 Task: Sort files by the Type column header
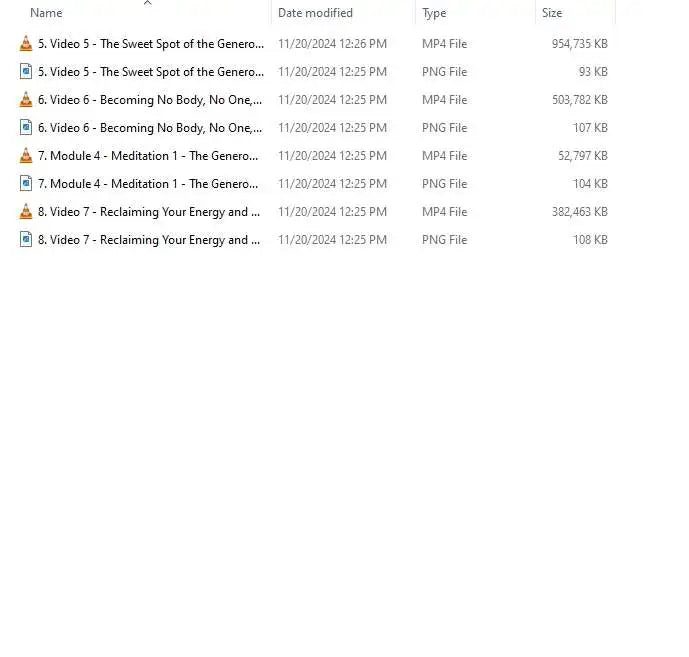click(434, 13)
